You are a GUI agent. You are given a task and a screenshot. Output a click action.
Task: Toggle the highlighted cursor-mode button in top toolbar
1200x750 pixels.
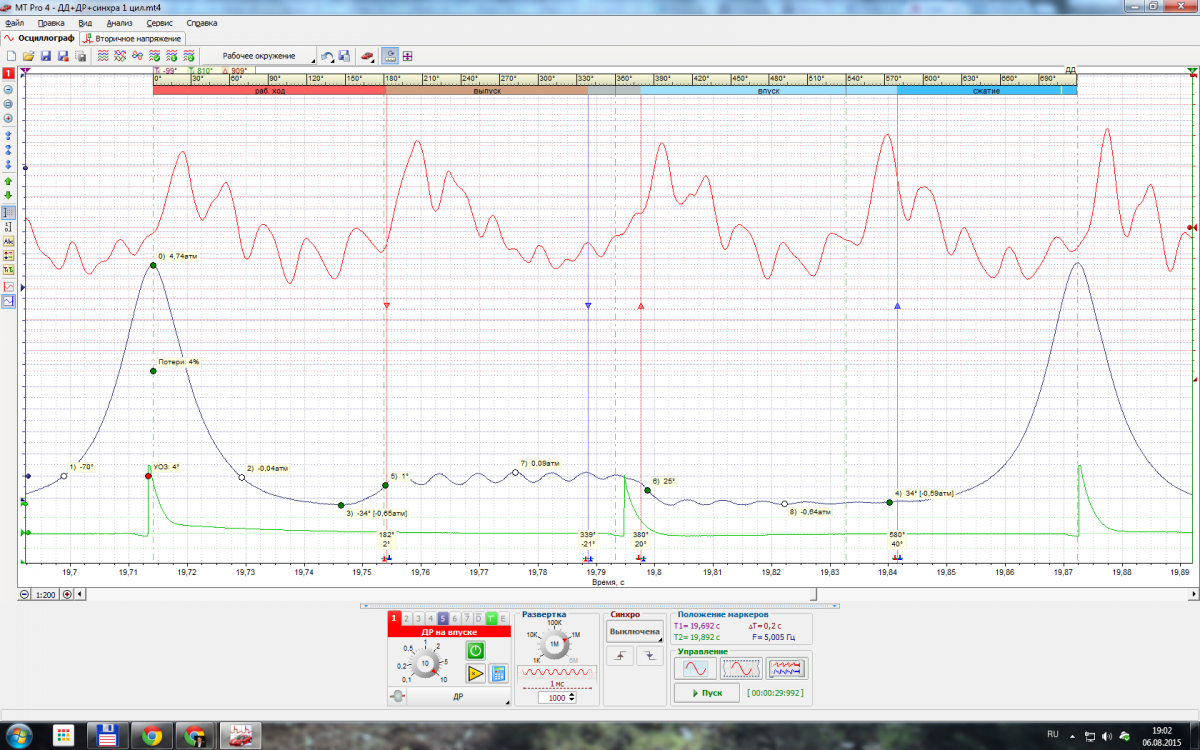click(x=389, y=56)
